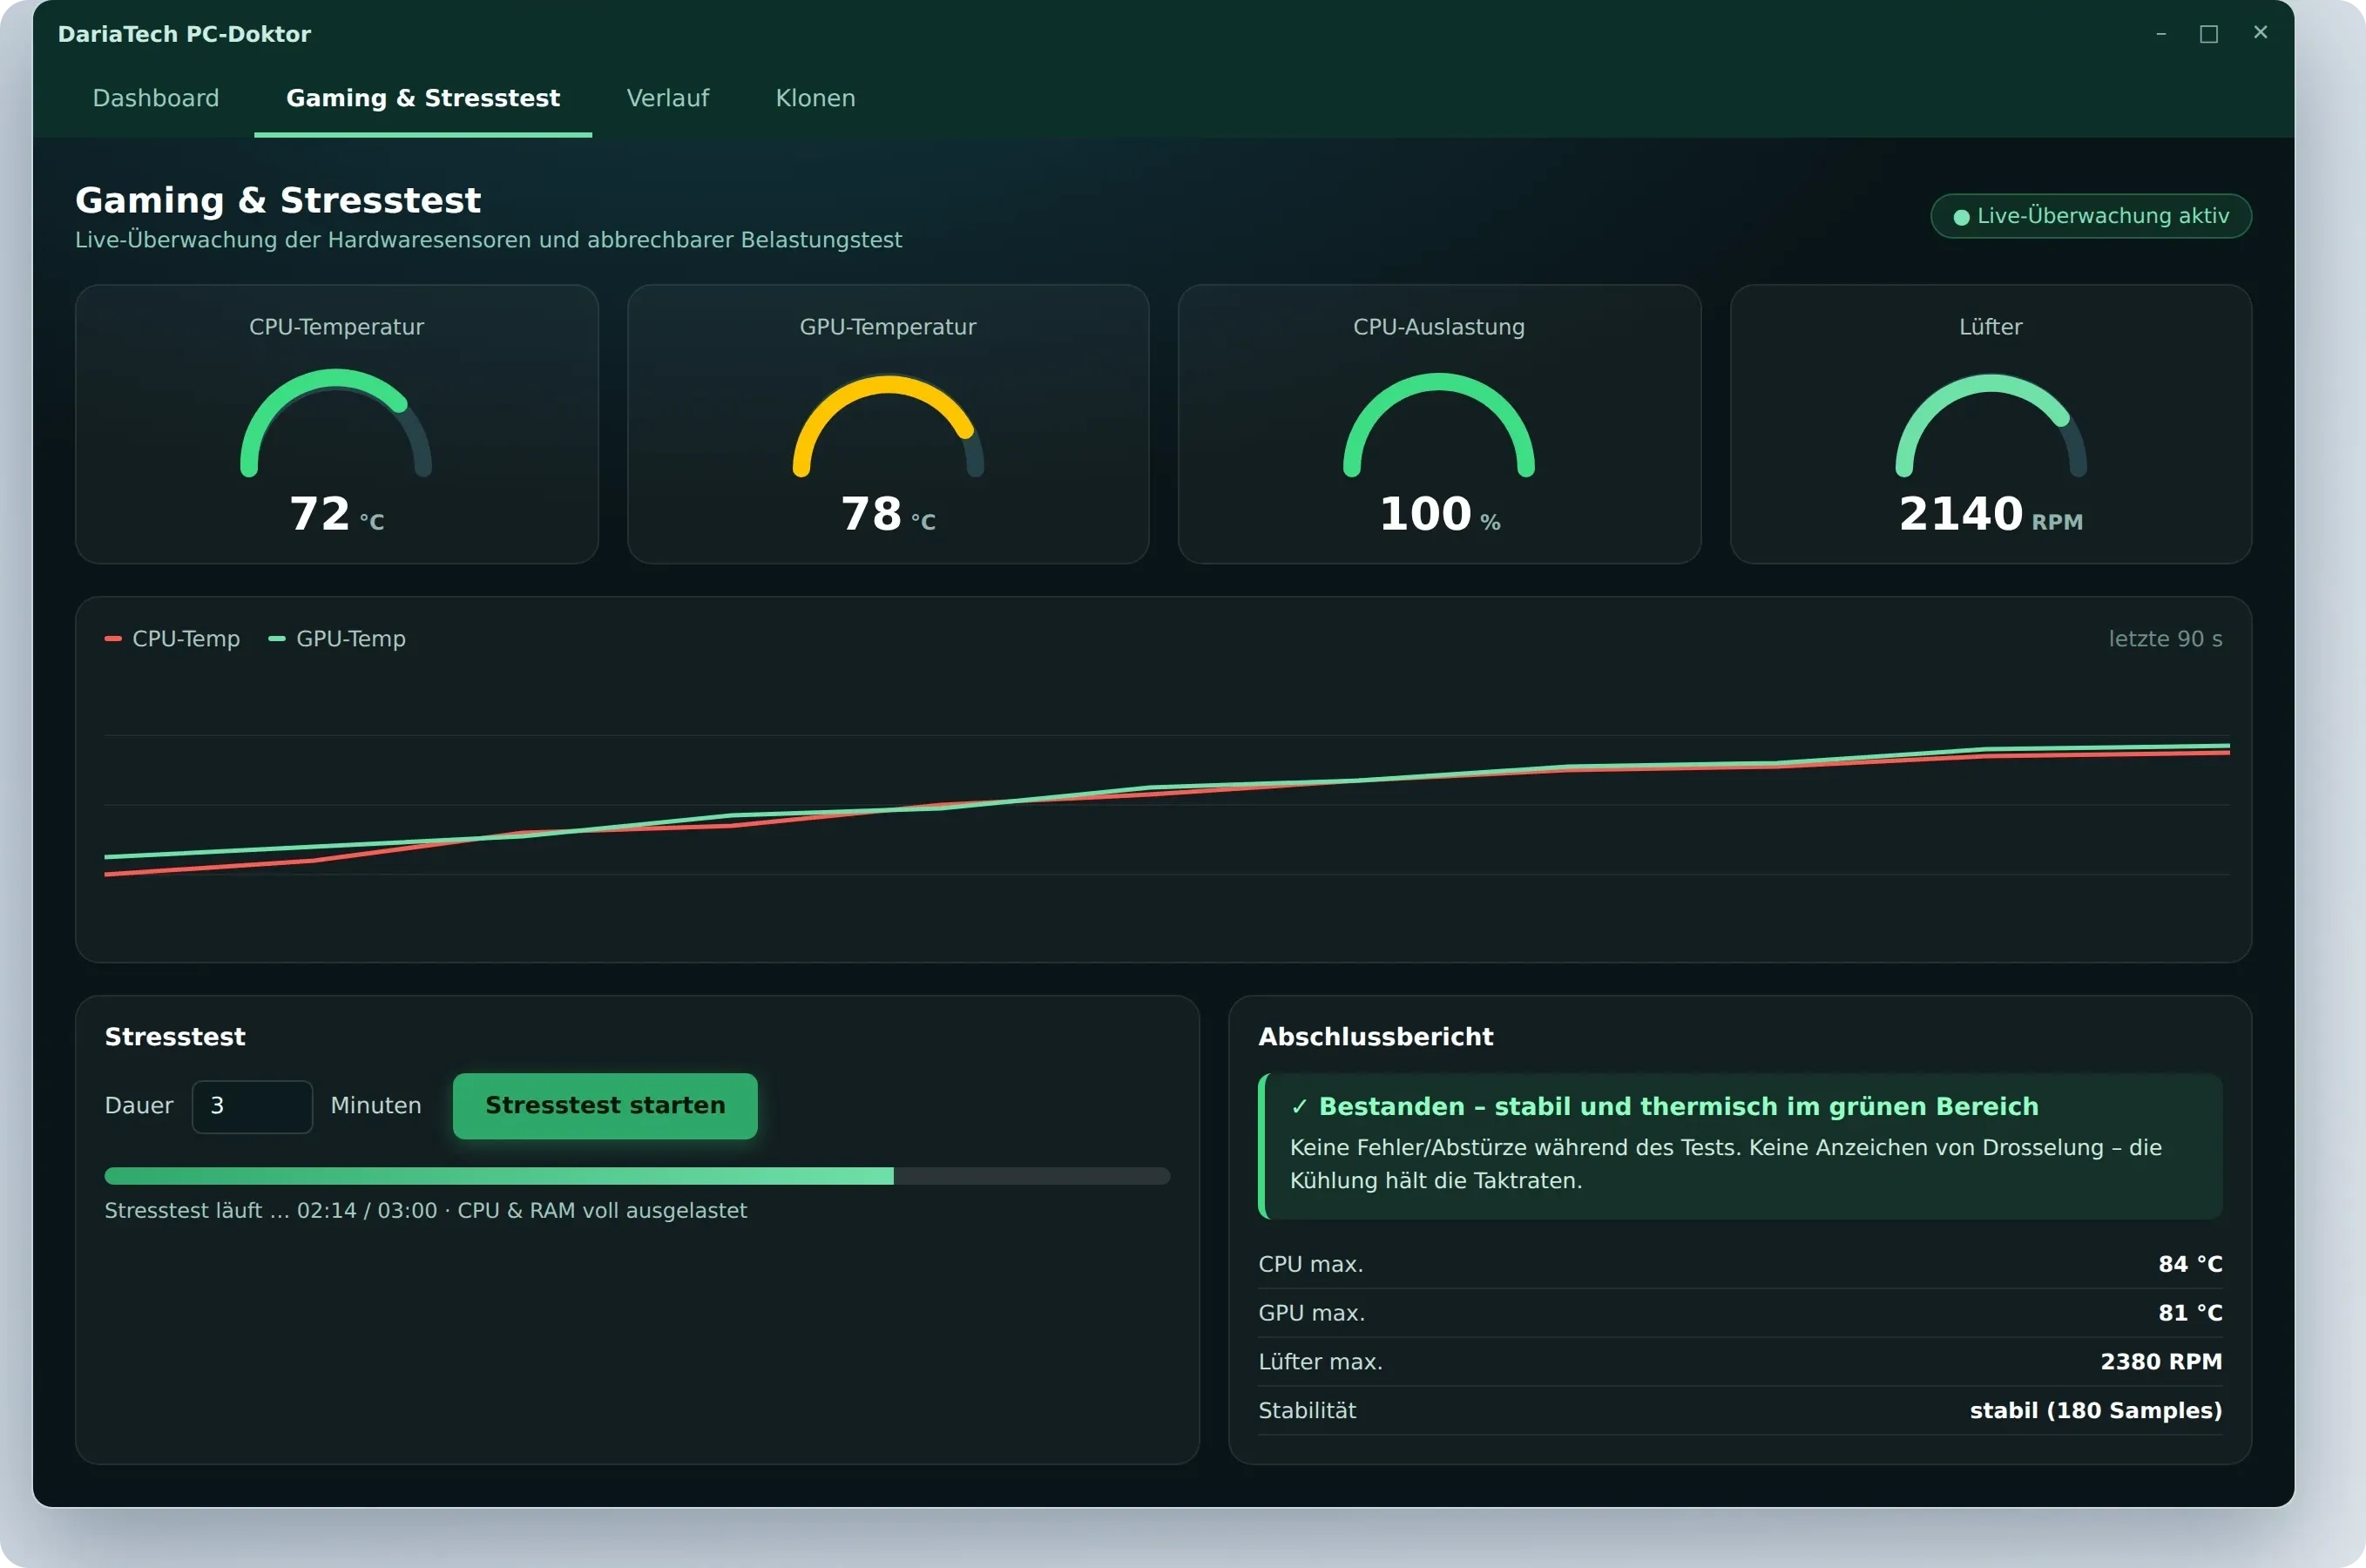Click the Lüfter card title
Viewport: 2366px width, 1568px height.
coord(1990,327)
